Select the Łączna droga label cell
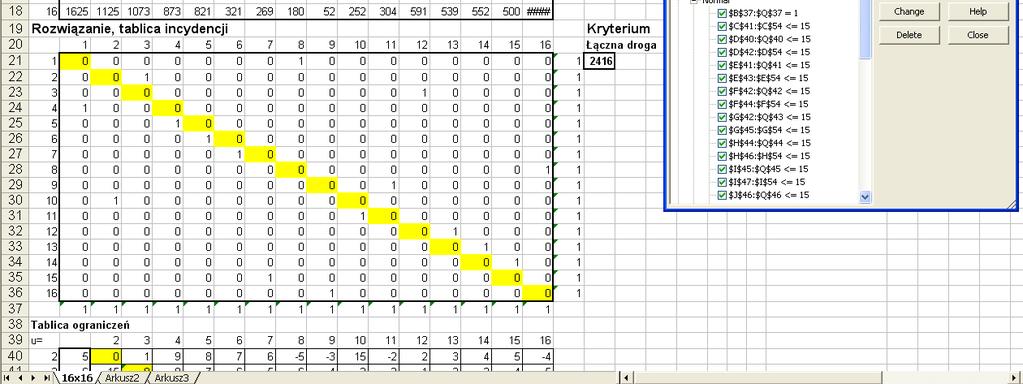1023x384 pixels. click(620, 46)
